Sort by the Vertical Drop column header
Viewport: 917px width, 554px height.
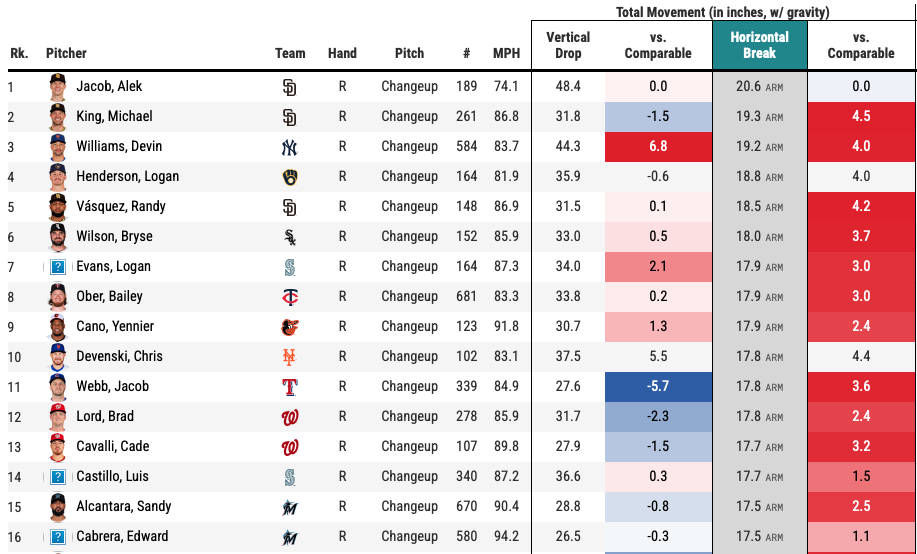click(568, 45)
